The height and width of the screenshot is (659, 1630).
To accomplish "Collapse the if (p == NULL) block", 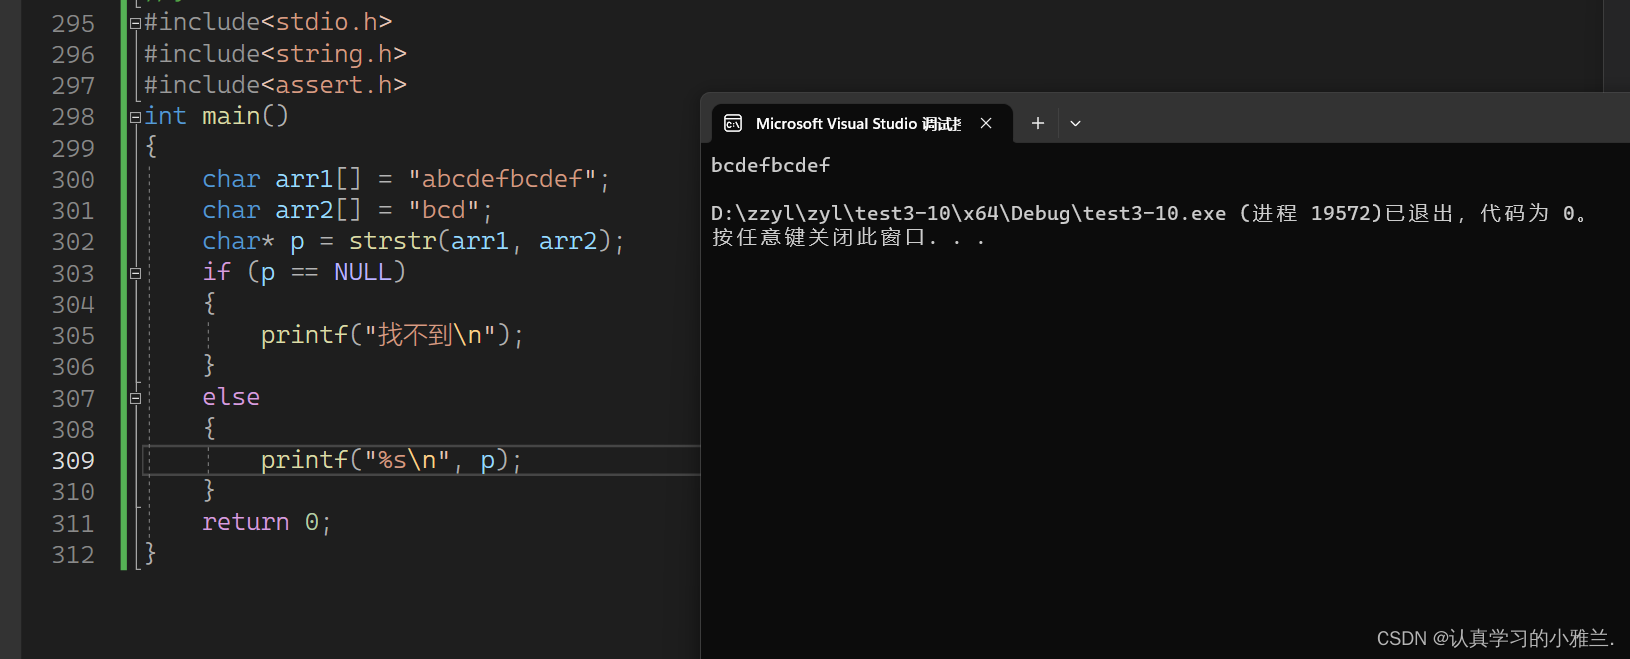I will click(135, 273).
